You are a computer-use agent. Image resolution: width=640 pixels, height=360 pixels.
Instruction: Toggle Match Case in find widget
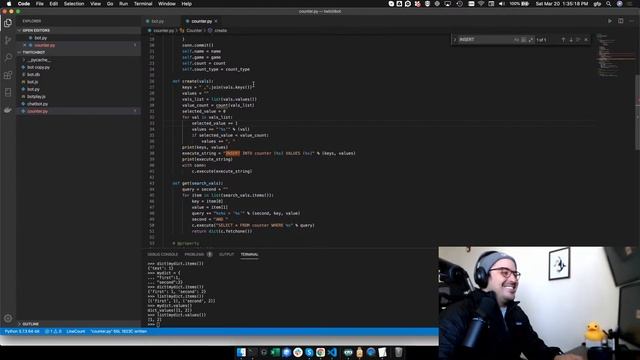coord(516,40)
